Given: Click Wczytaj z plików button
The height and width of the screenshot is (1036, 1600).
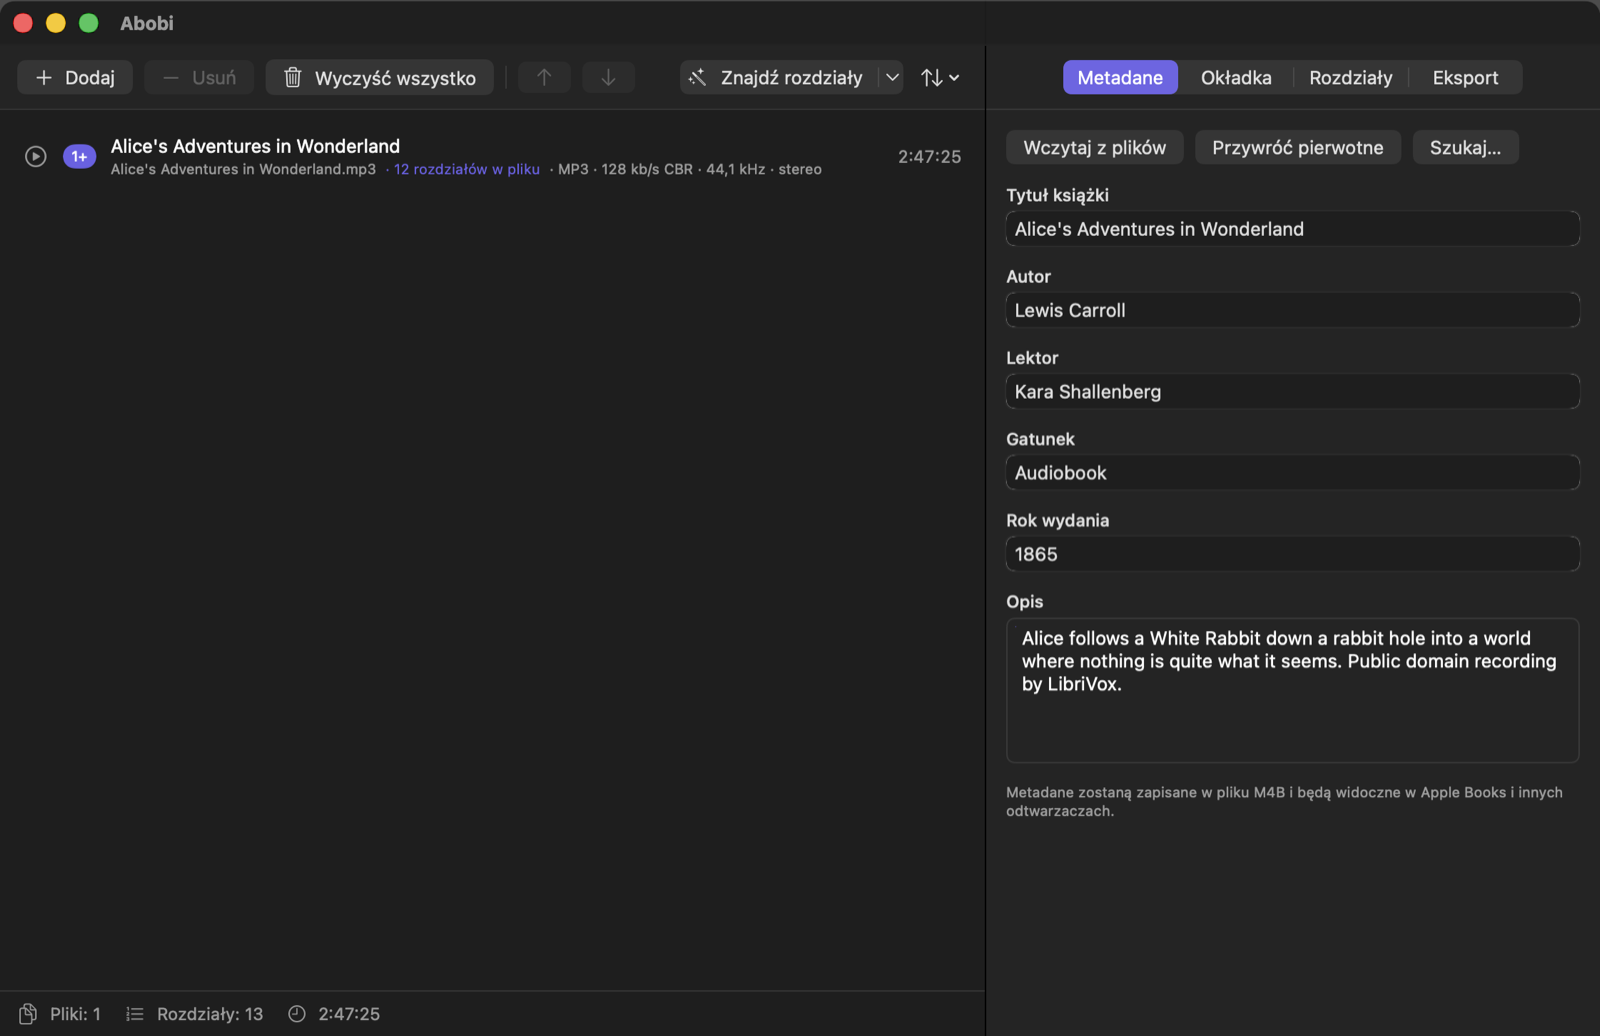Looking at the screenshot, I should 1095,148.
